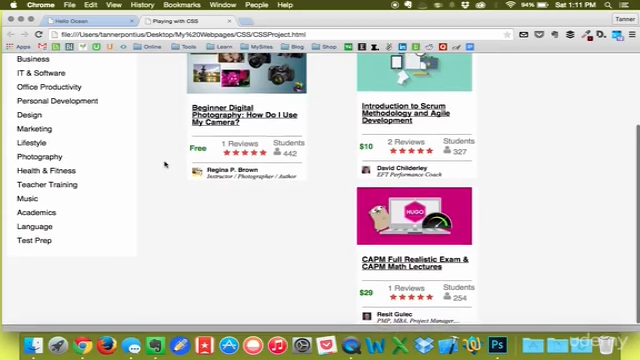This screenshot has width=640, height=360.
Task: Switch to Hello Ocean tab
Action: coord(90,21)
